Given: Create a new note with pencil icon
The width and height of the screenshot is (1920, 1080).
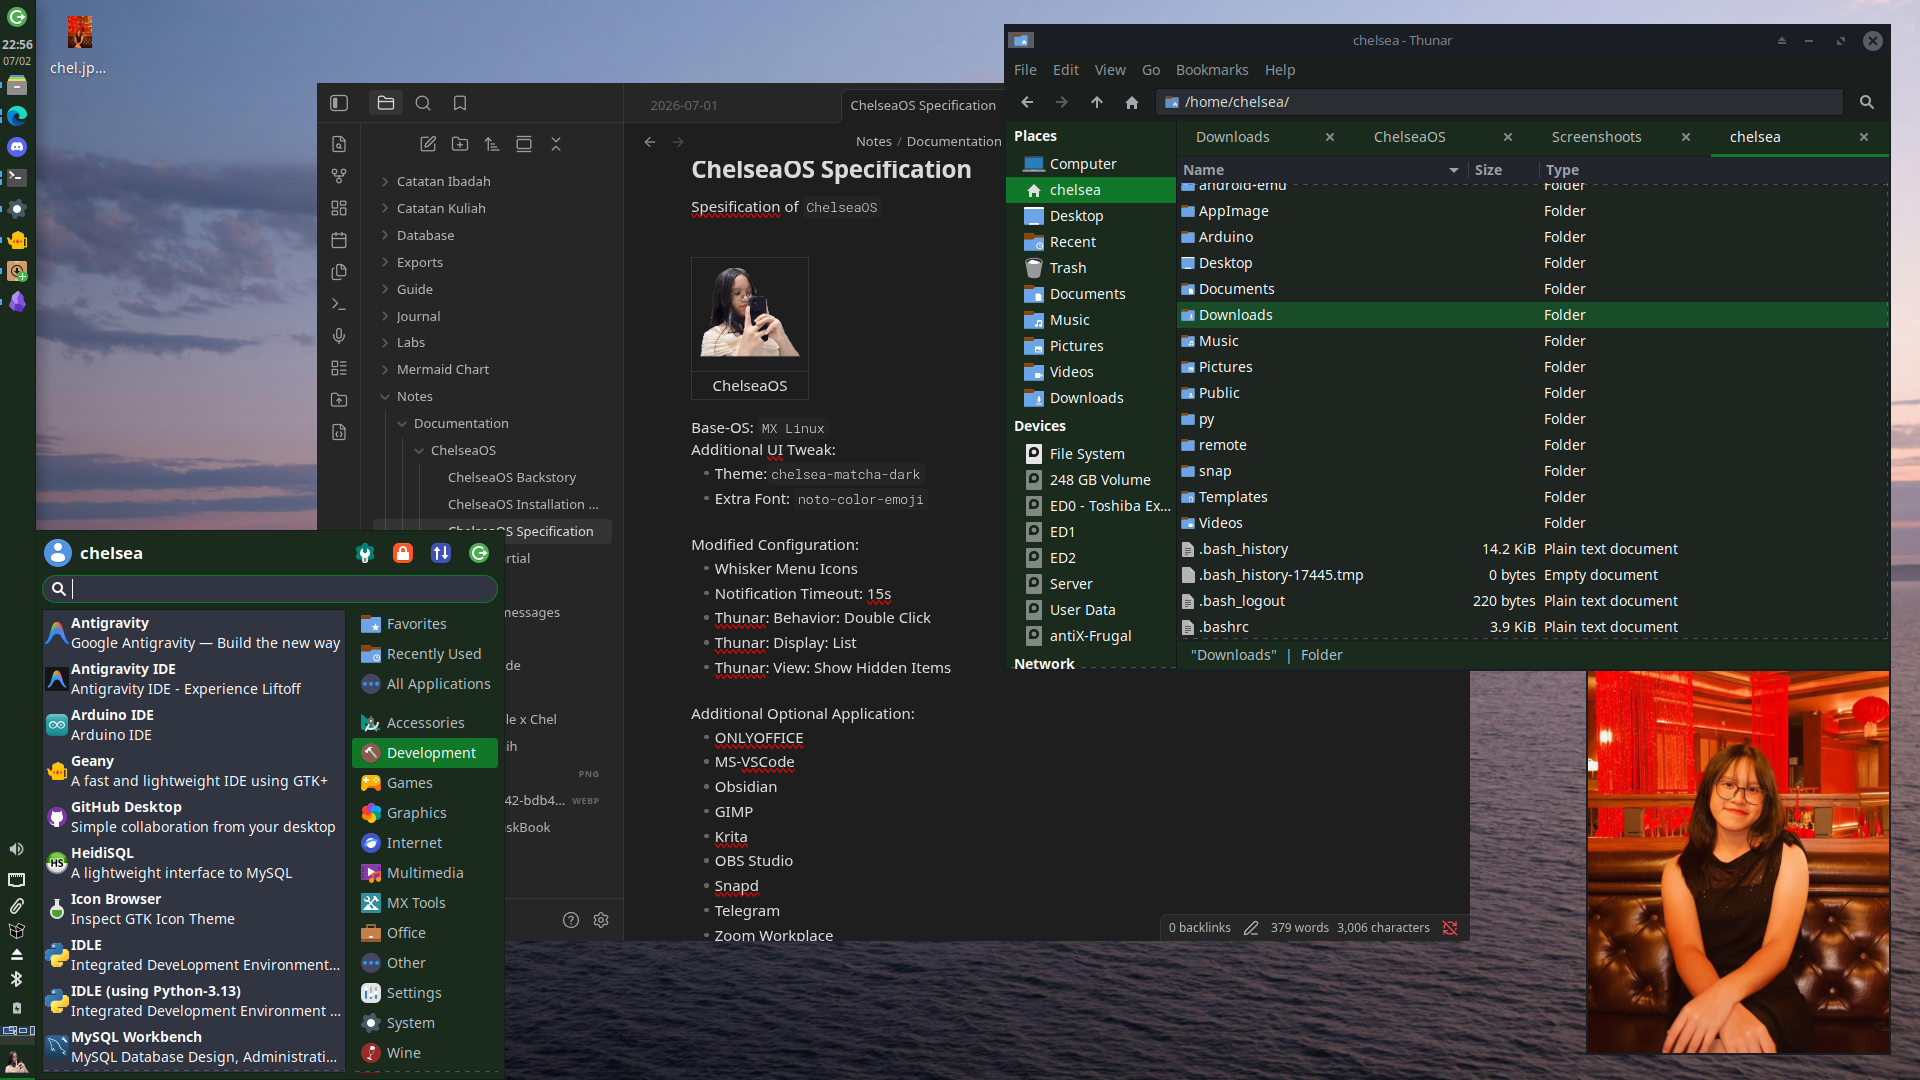Looking at the screenshot, I should 428,144.
